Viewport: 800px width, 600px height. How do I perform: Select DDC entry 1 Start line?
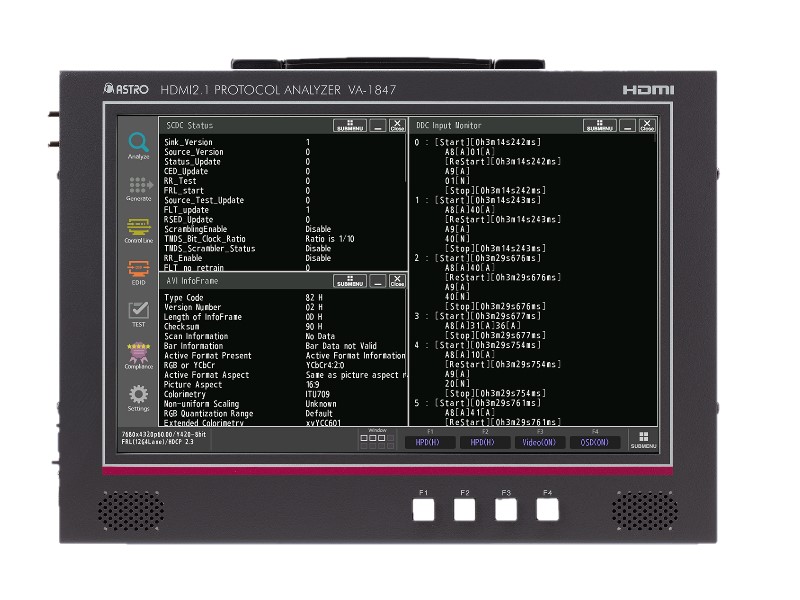point(478,200)
